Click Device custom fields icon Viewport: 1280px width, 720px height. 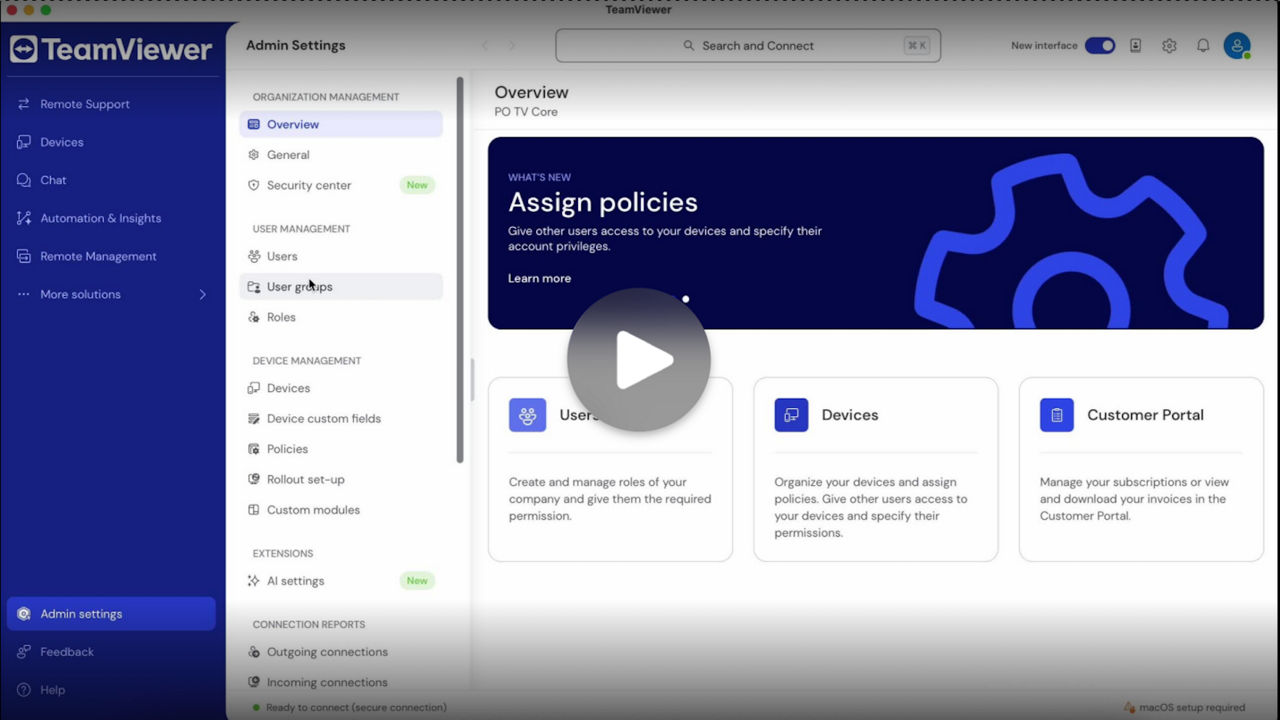(x=254, y=419)
